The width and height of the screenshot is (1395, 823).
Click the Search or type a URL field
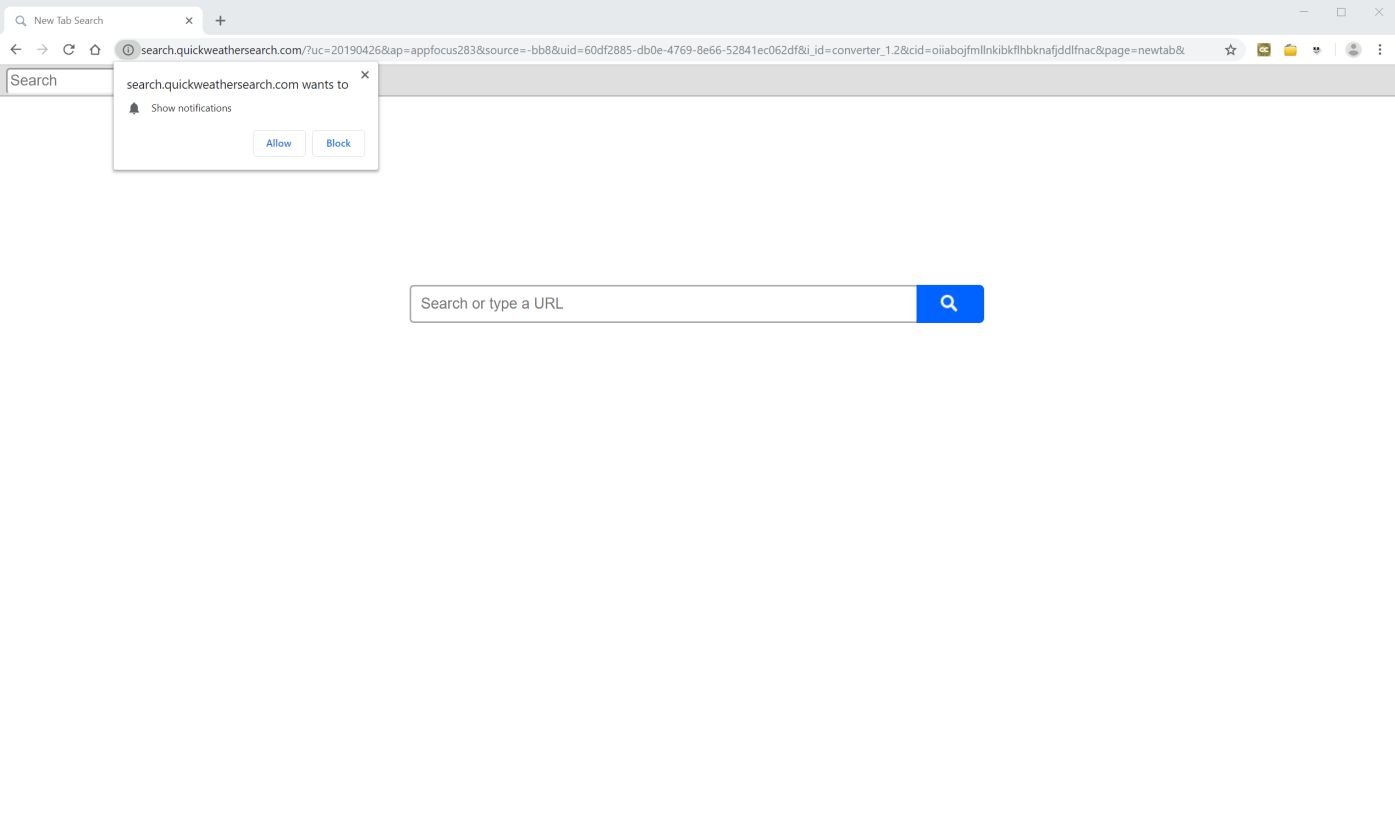[x=663, y=303]
